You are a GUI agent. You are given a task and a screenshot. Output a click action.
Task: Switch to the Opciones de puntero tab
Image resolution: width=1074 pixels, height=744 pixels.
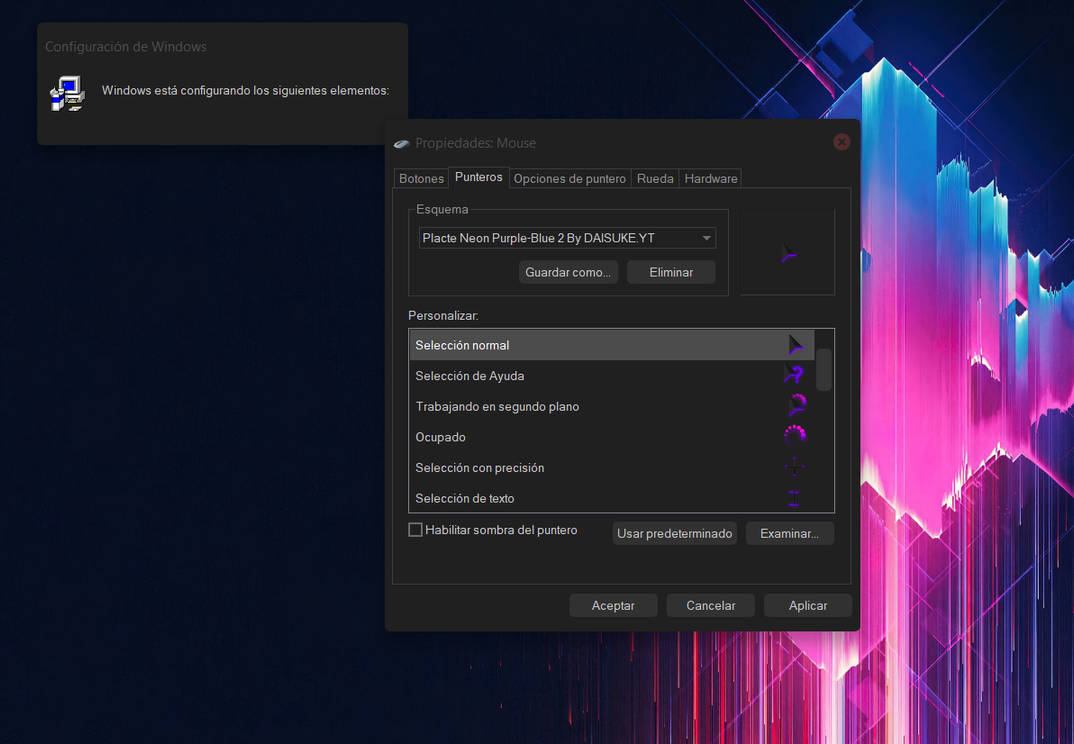click(x=569, y=178)
